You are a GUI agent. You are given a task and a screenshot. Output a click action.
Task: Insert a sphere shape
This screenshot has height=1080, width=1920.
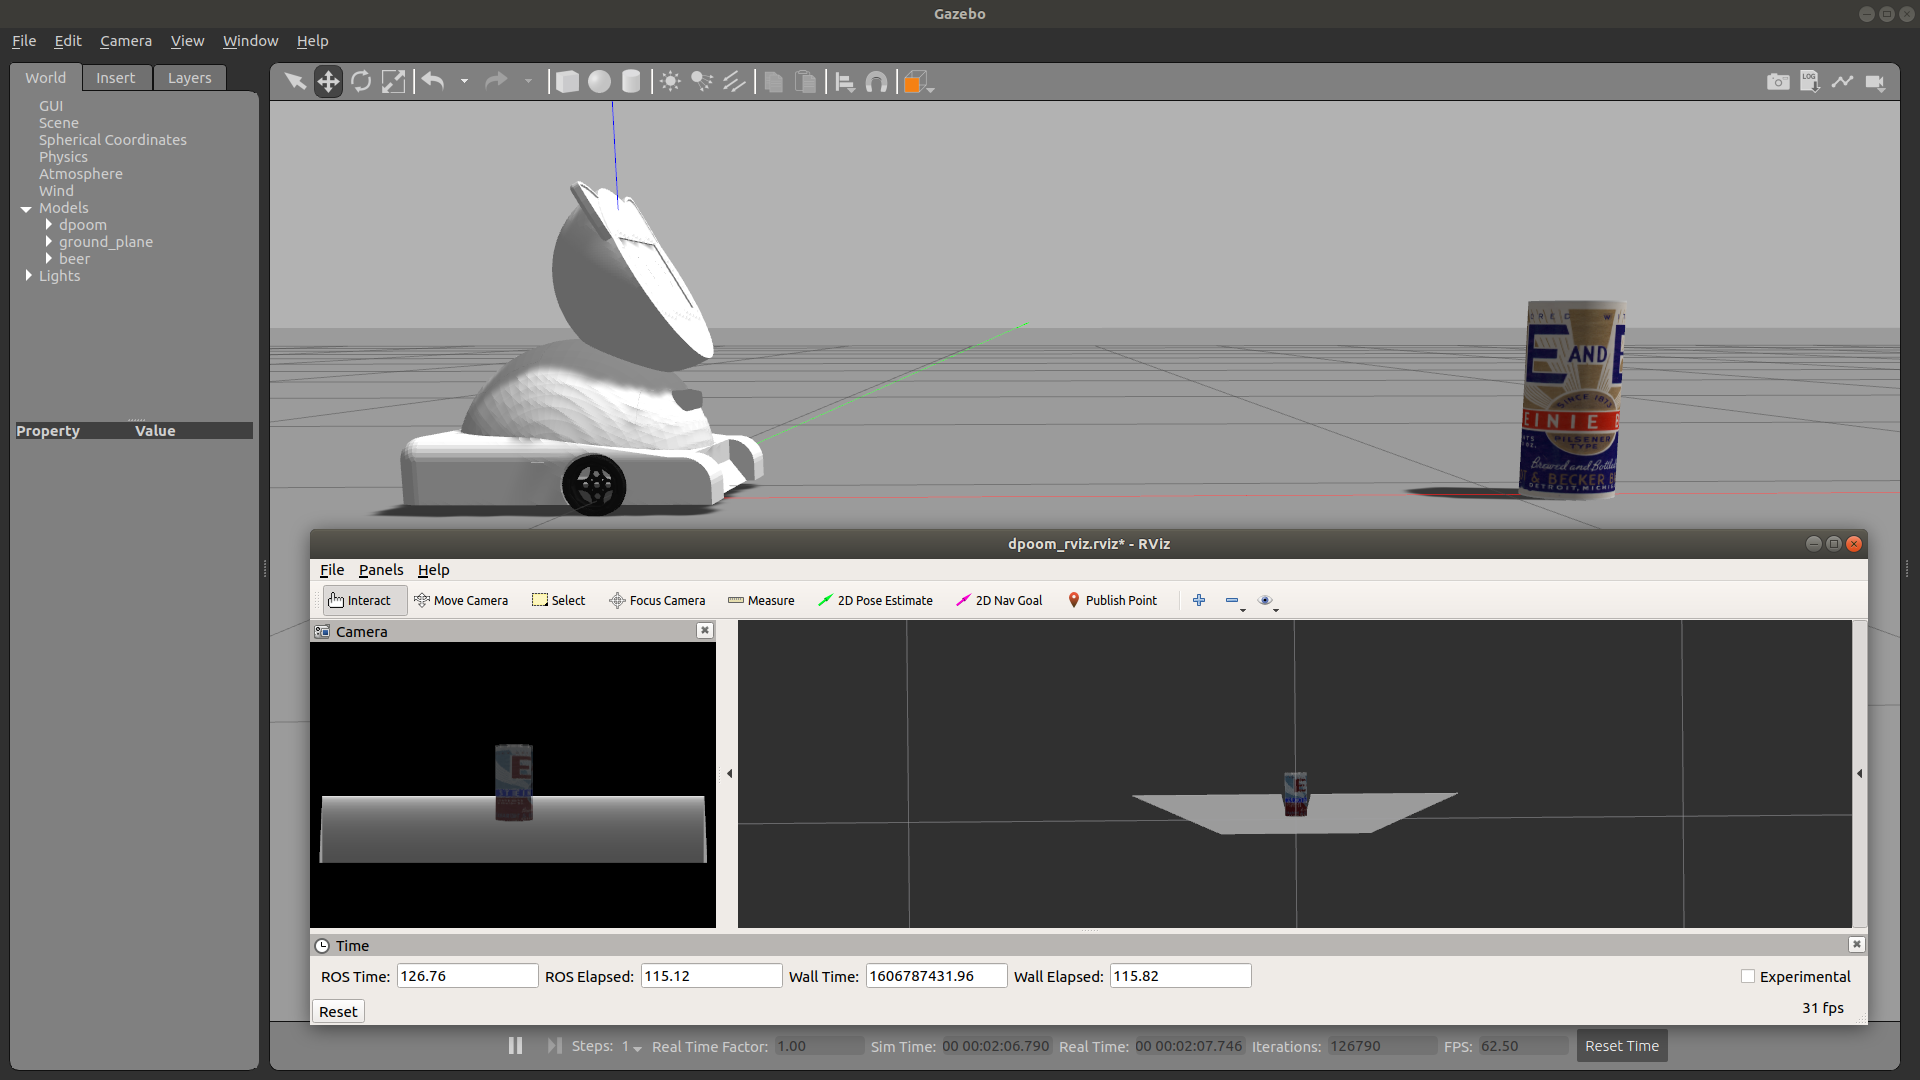click(599, 82)
